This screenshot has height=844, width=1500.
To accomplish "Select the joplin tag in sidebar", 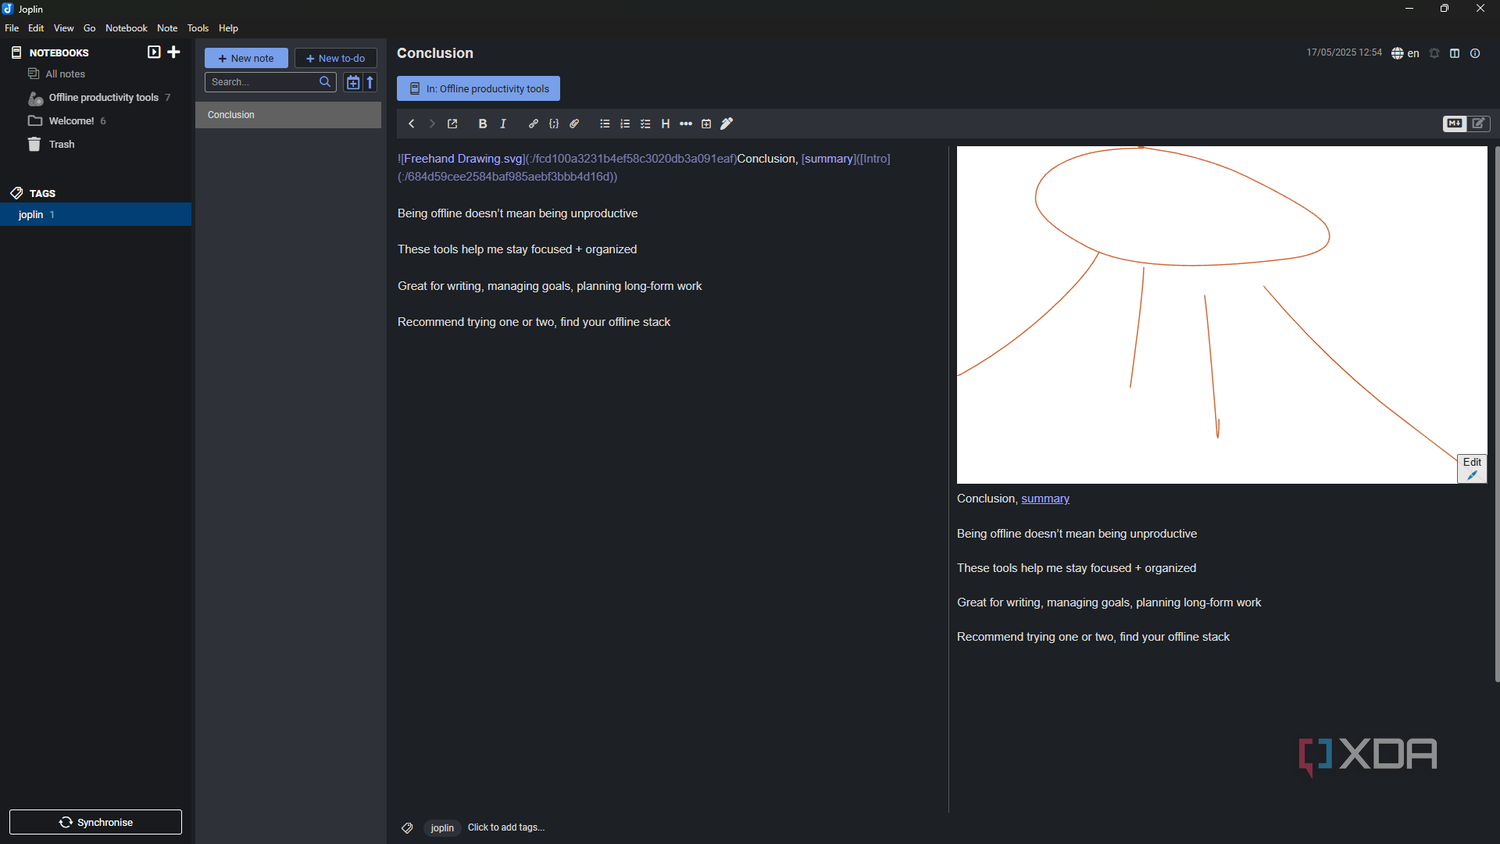I will 96,214.
